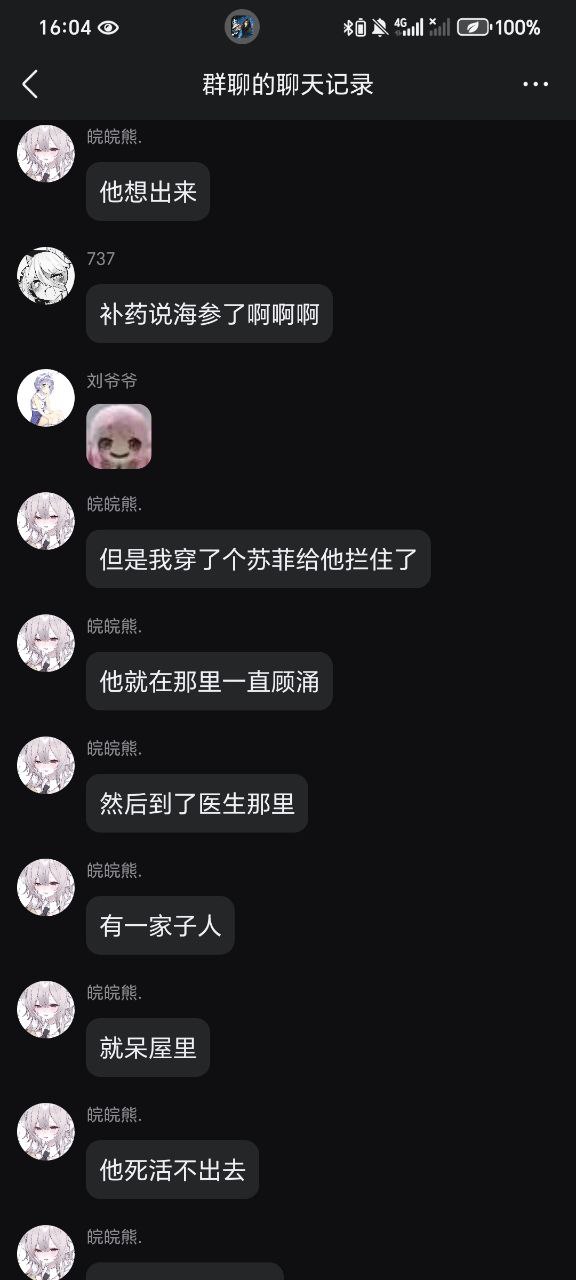View the sticker image sent by 刘爷爷
576x1280 pixels.
pyautogui.click(x=119, y=436)
